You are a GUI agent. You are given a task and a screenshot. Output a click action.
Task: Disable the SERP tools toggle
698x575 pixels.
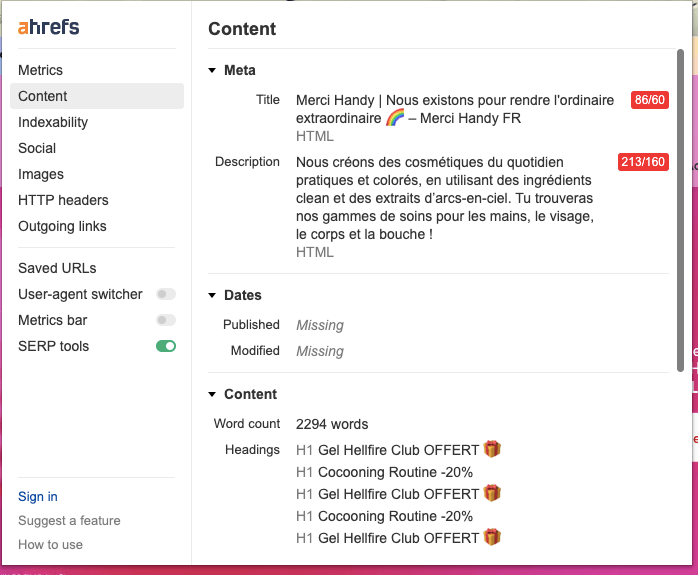tap(166, 346)
